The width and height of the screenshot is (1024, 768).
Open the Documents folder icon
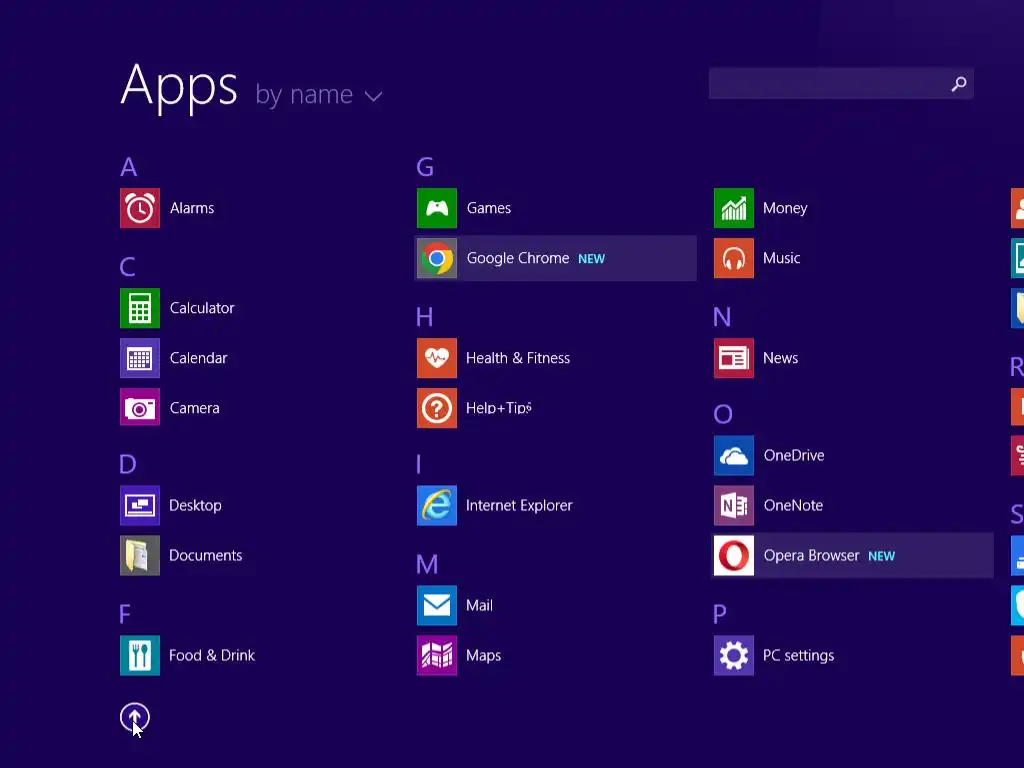(140, 556)
